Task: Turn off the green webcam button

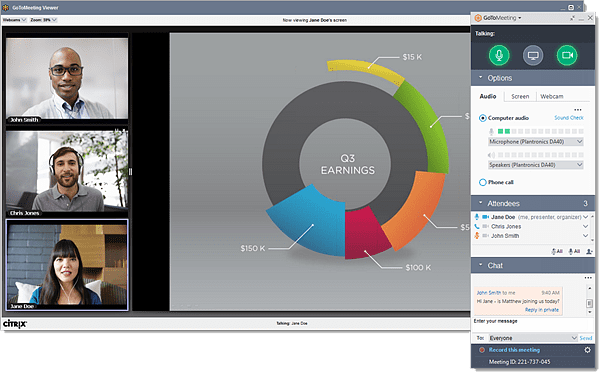Action: [567, 55]
